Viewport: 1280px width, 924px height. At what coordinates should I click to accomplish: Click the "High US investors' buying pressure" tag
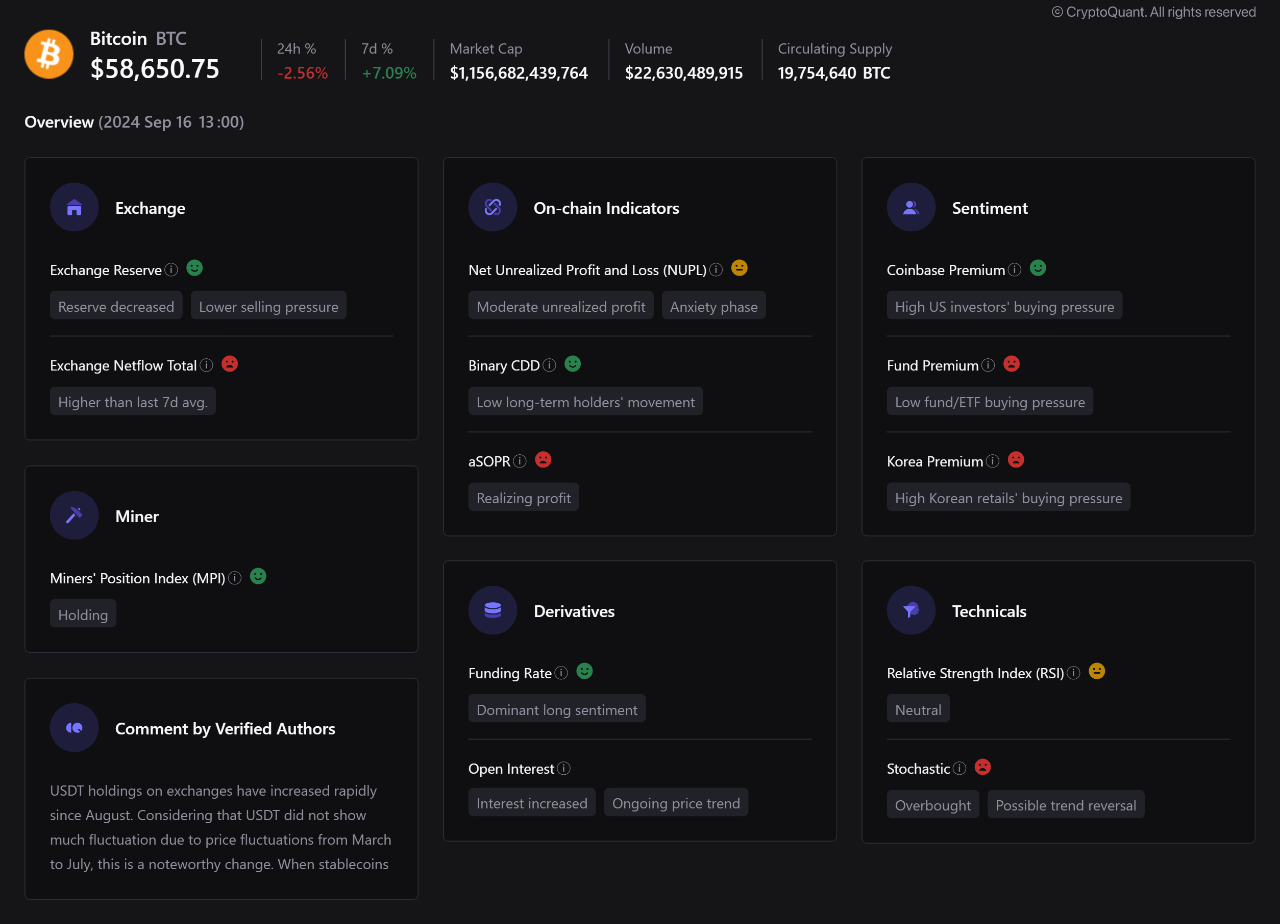1005,306
